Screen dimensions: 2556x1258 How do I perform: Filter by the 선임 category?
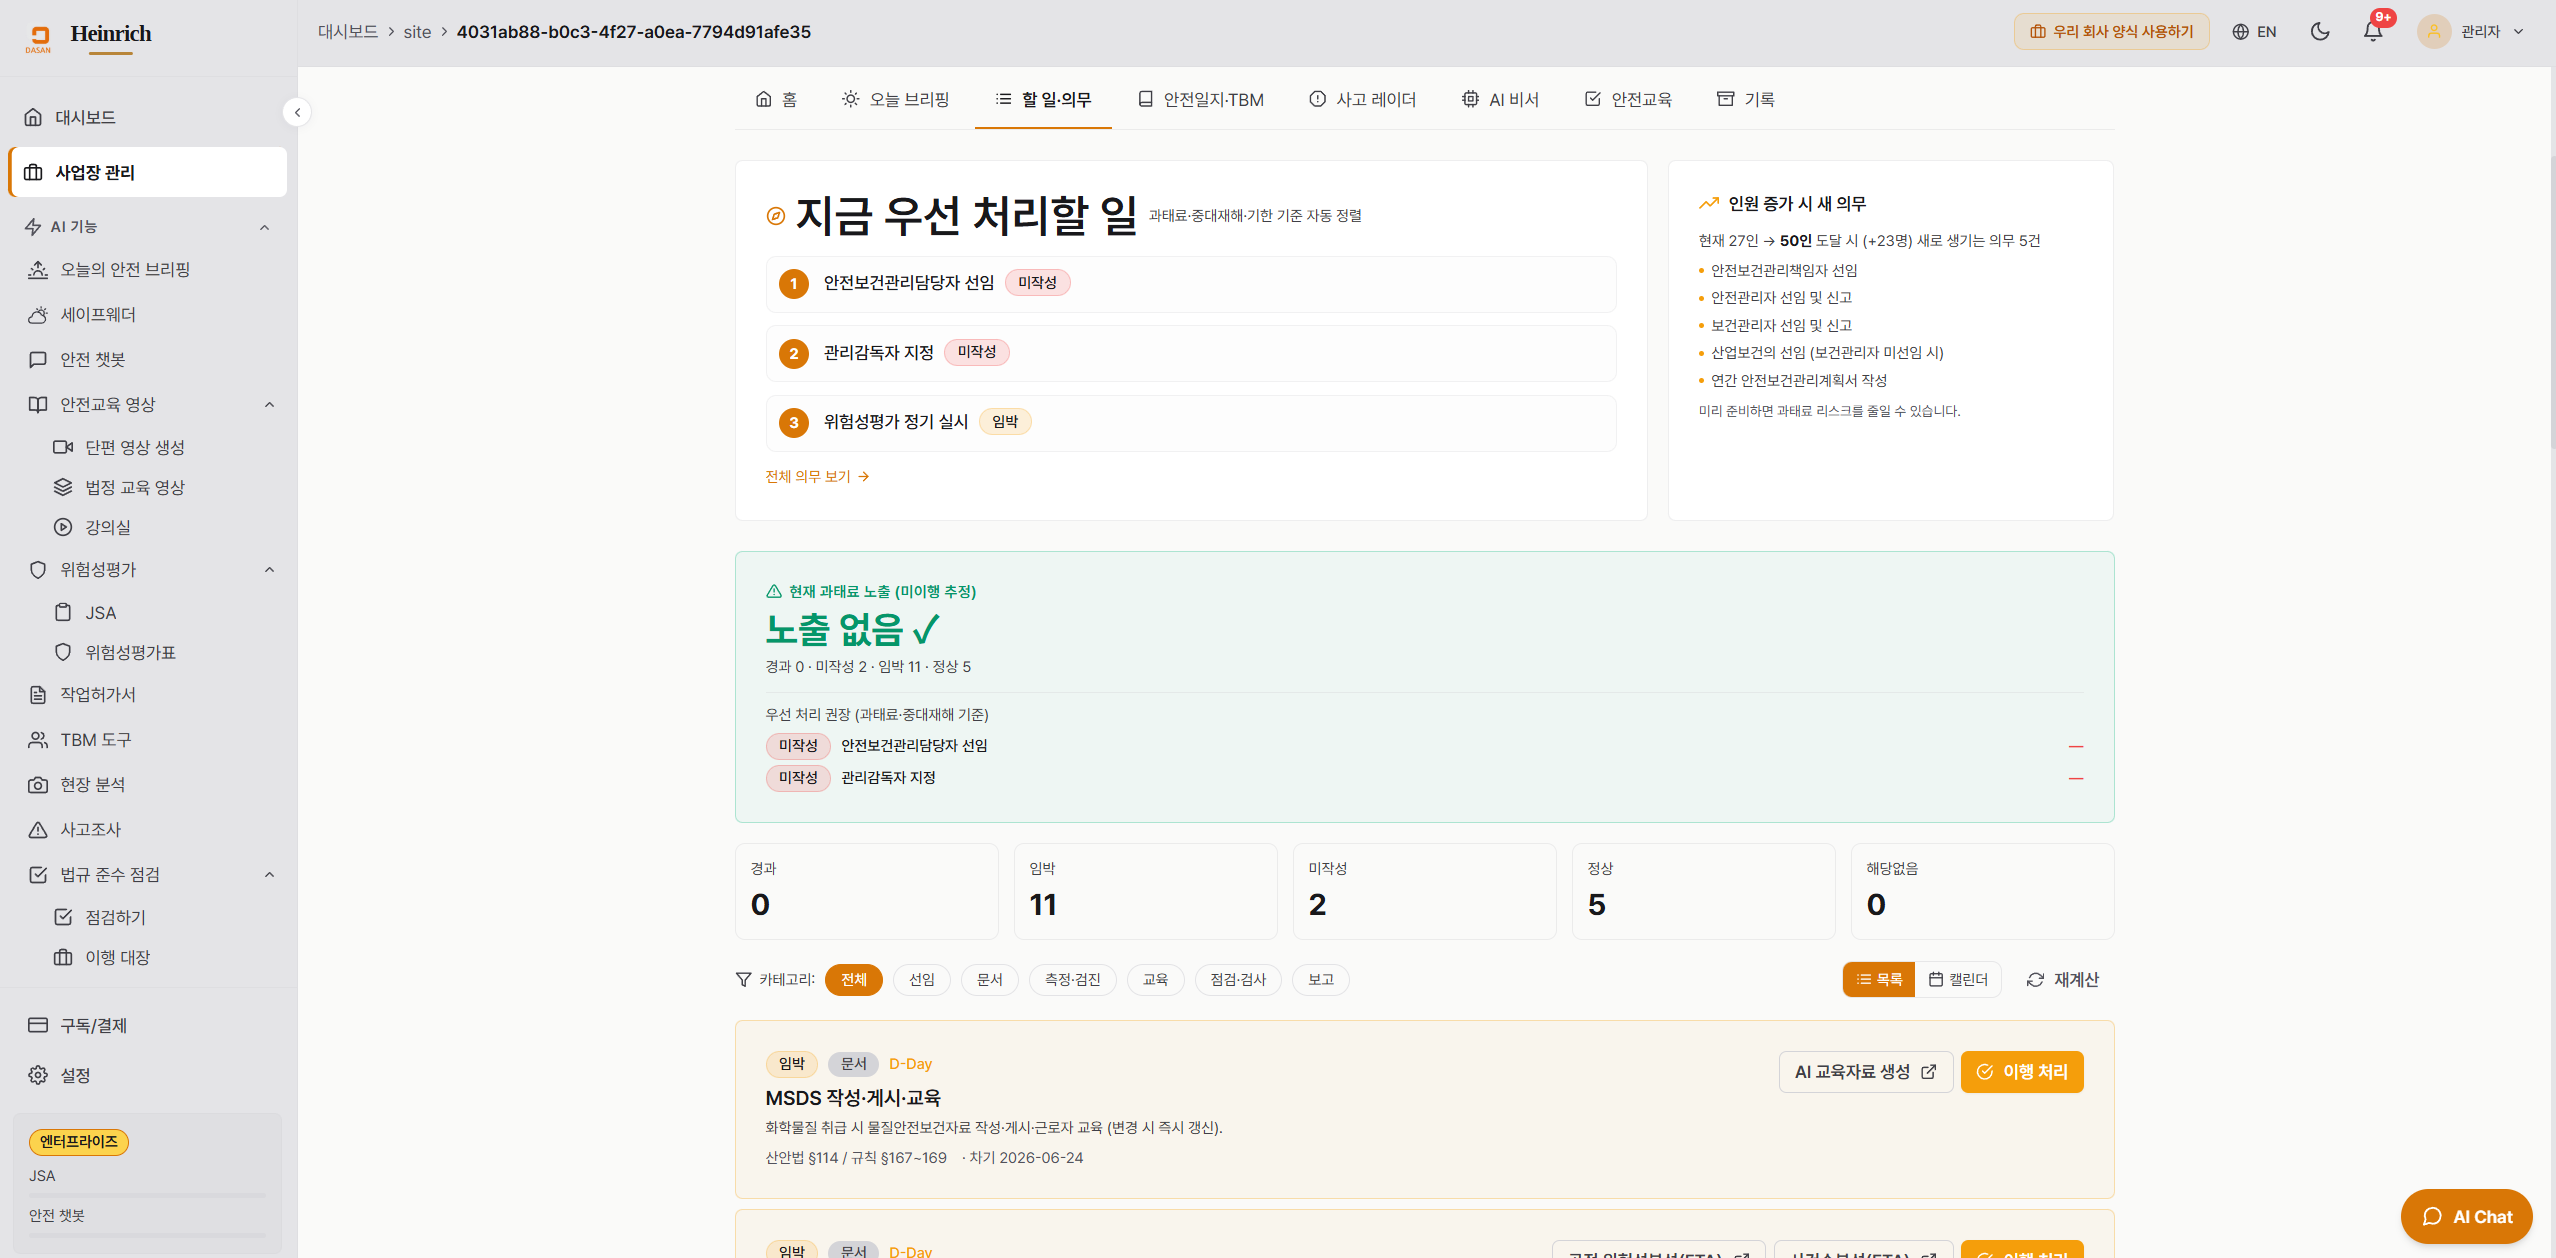pos(921,980)
